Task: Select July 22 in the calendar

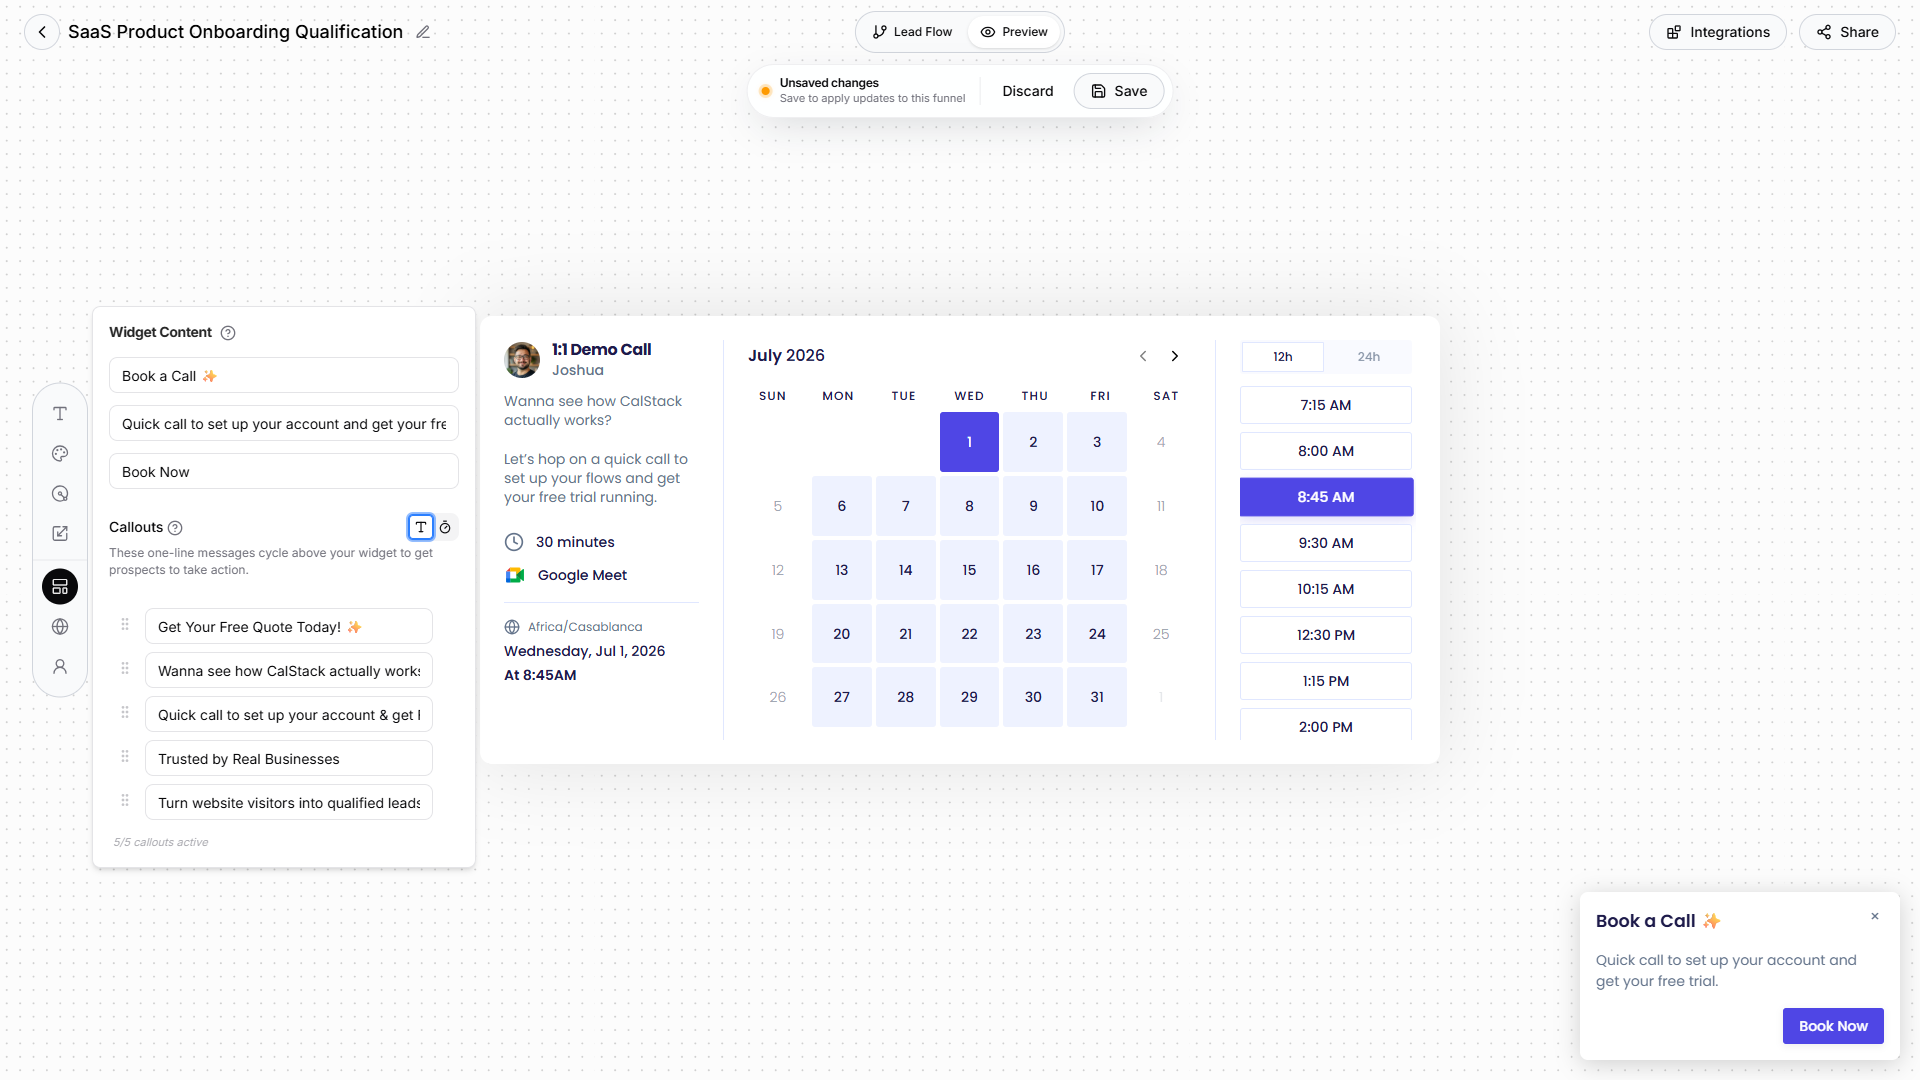Action: click(x=969, y=634)
